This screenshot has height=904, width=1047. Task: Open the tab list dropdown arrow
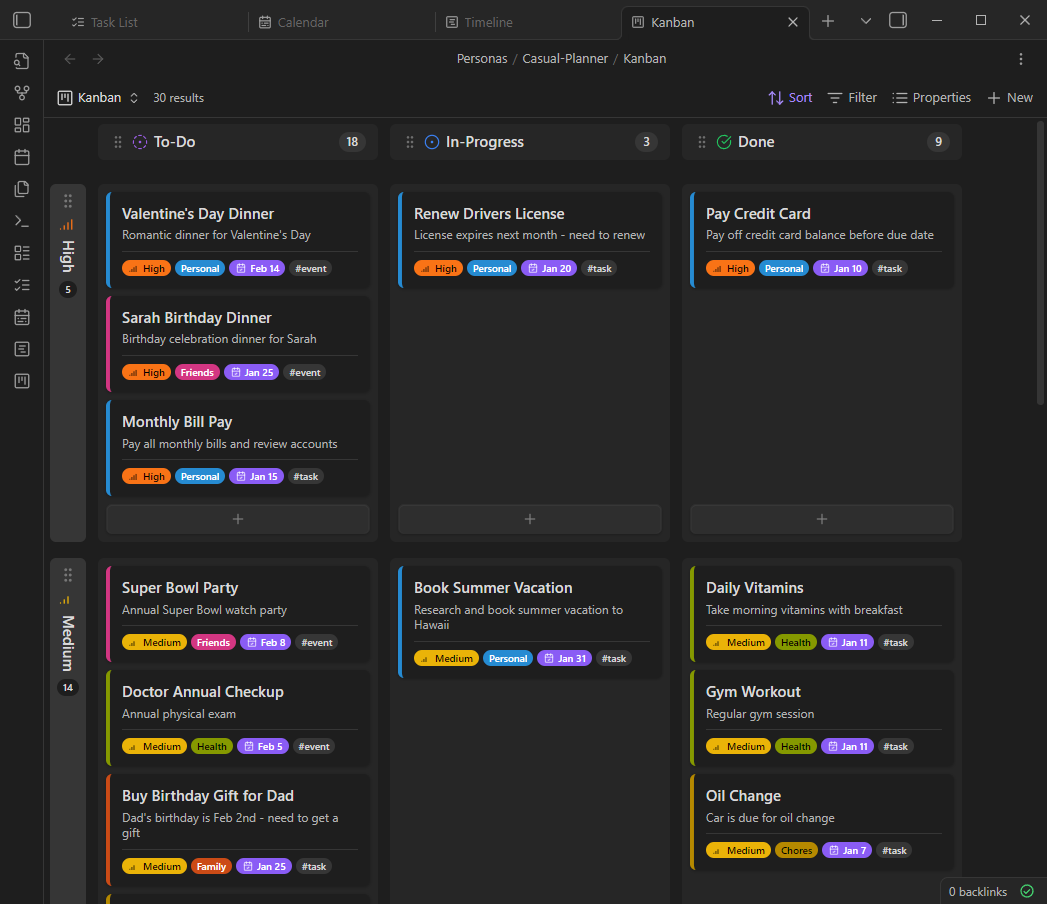[866, 20]
